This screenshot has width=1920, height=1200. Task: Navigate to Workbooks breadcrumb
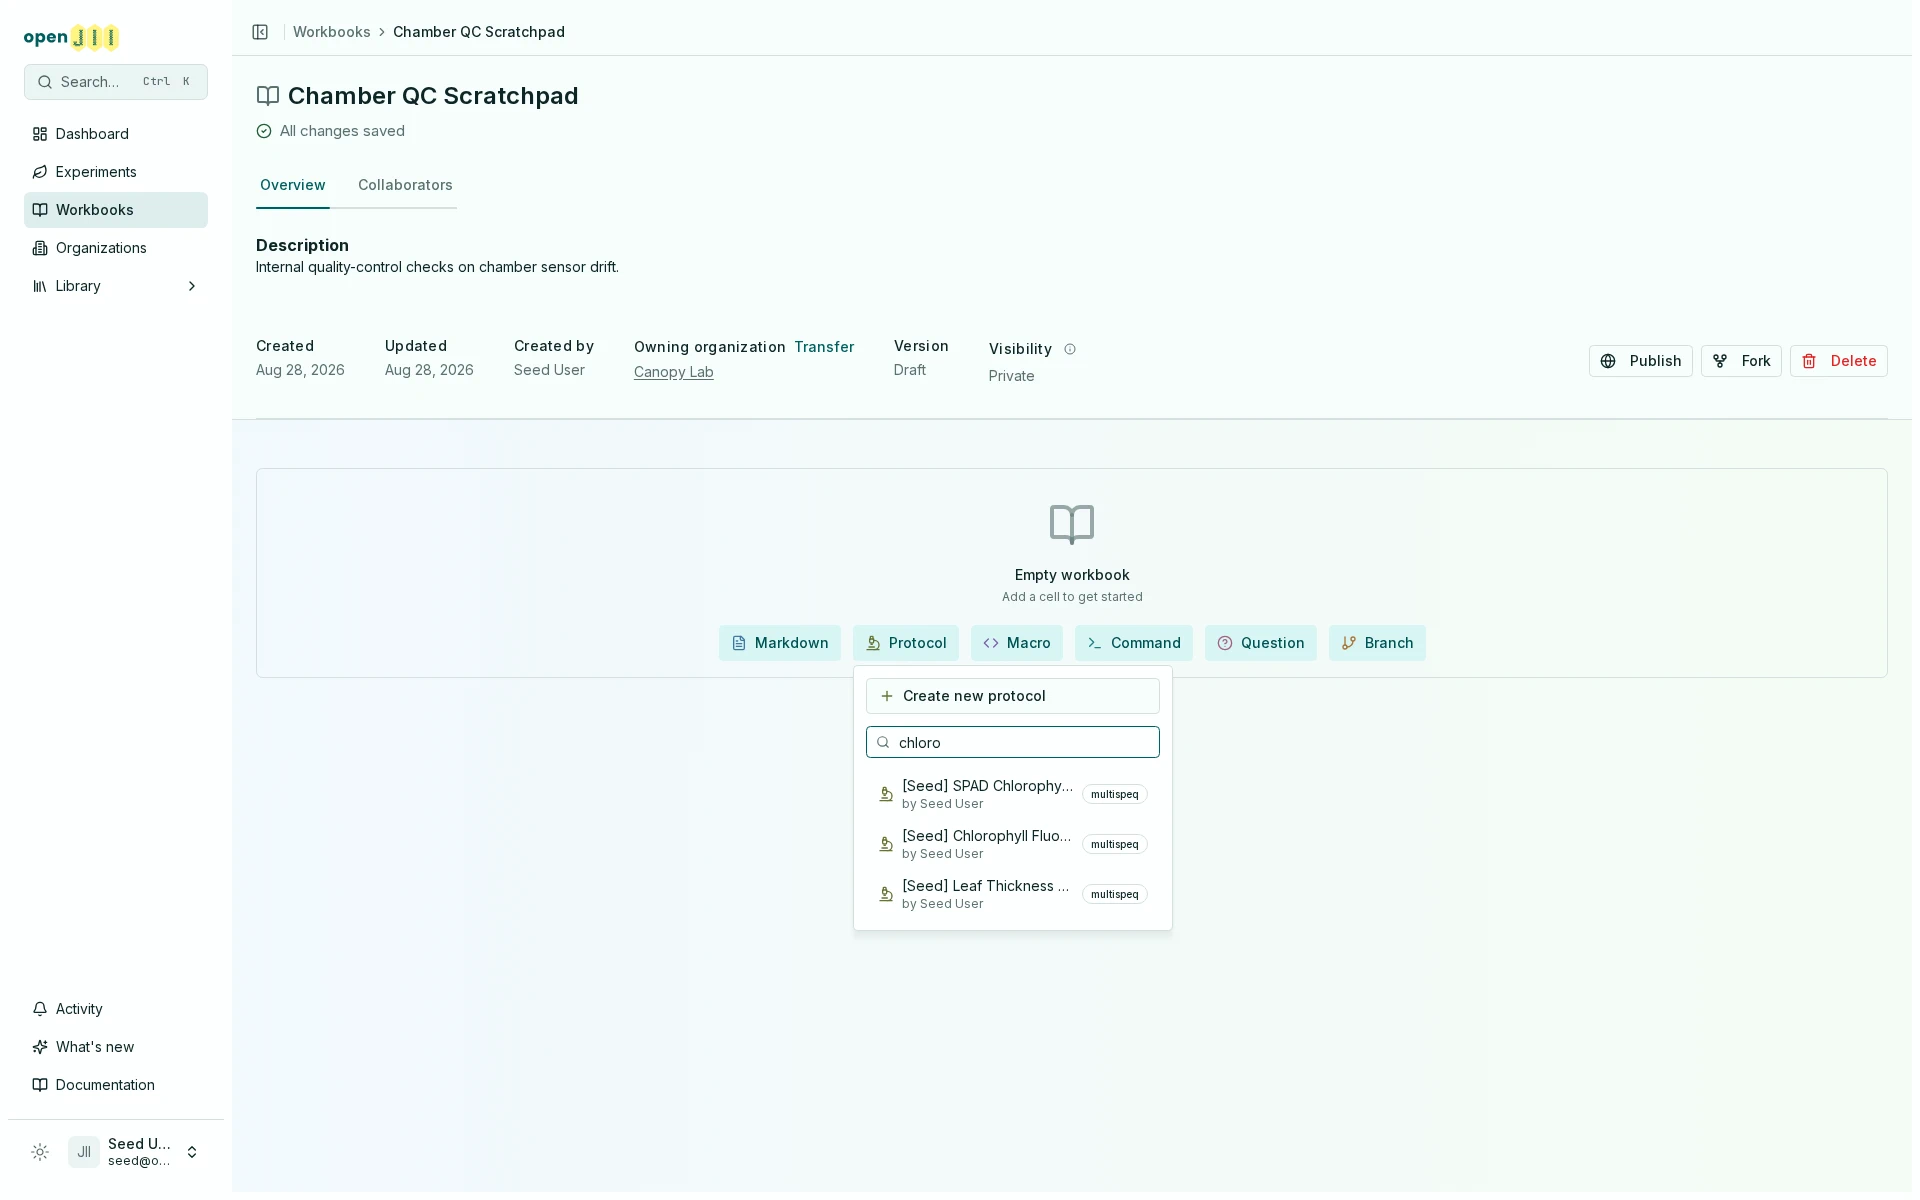331,32
